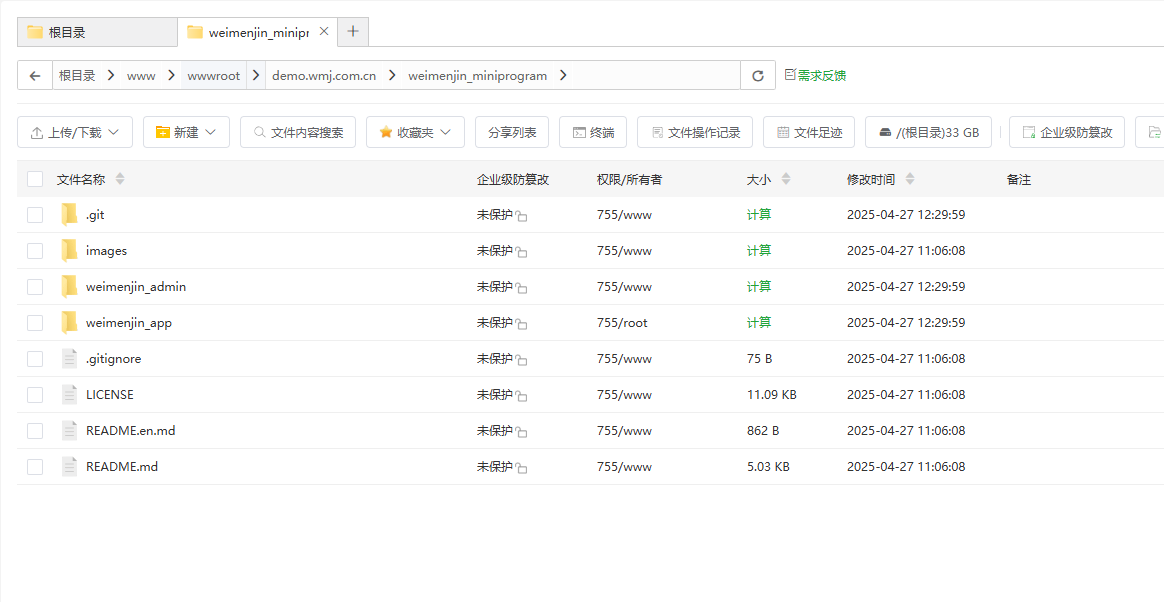Image resolution: width=1164 pixels, height=602 pixels.
Task: Check the .git folder checkbox
Action: [x=35, y=215]
